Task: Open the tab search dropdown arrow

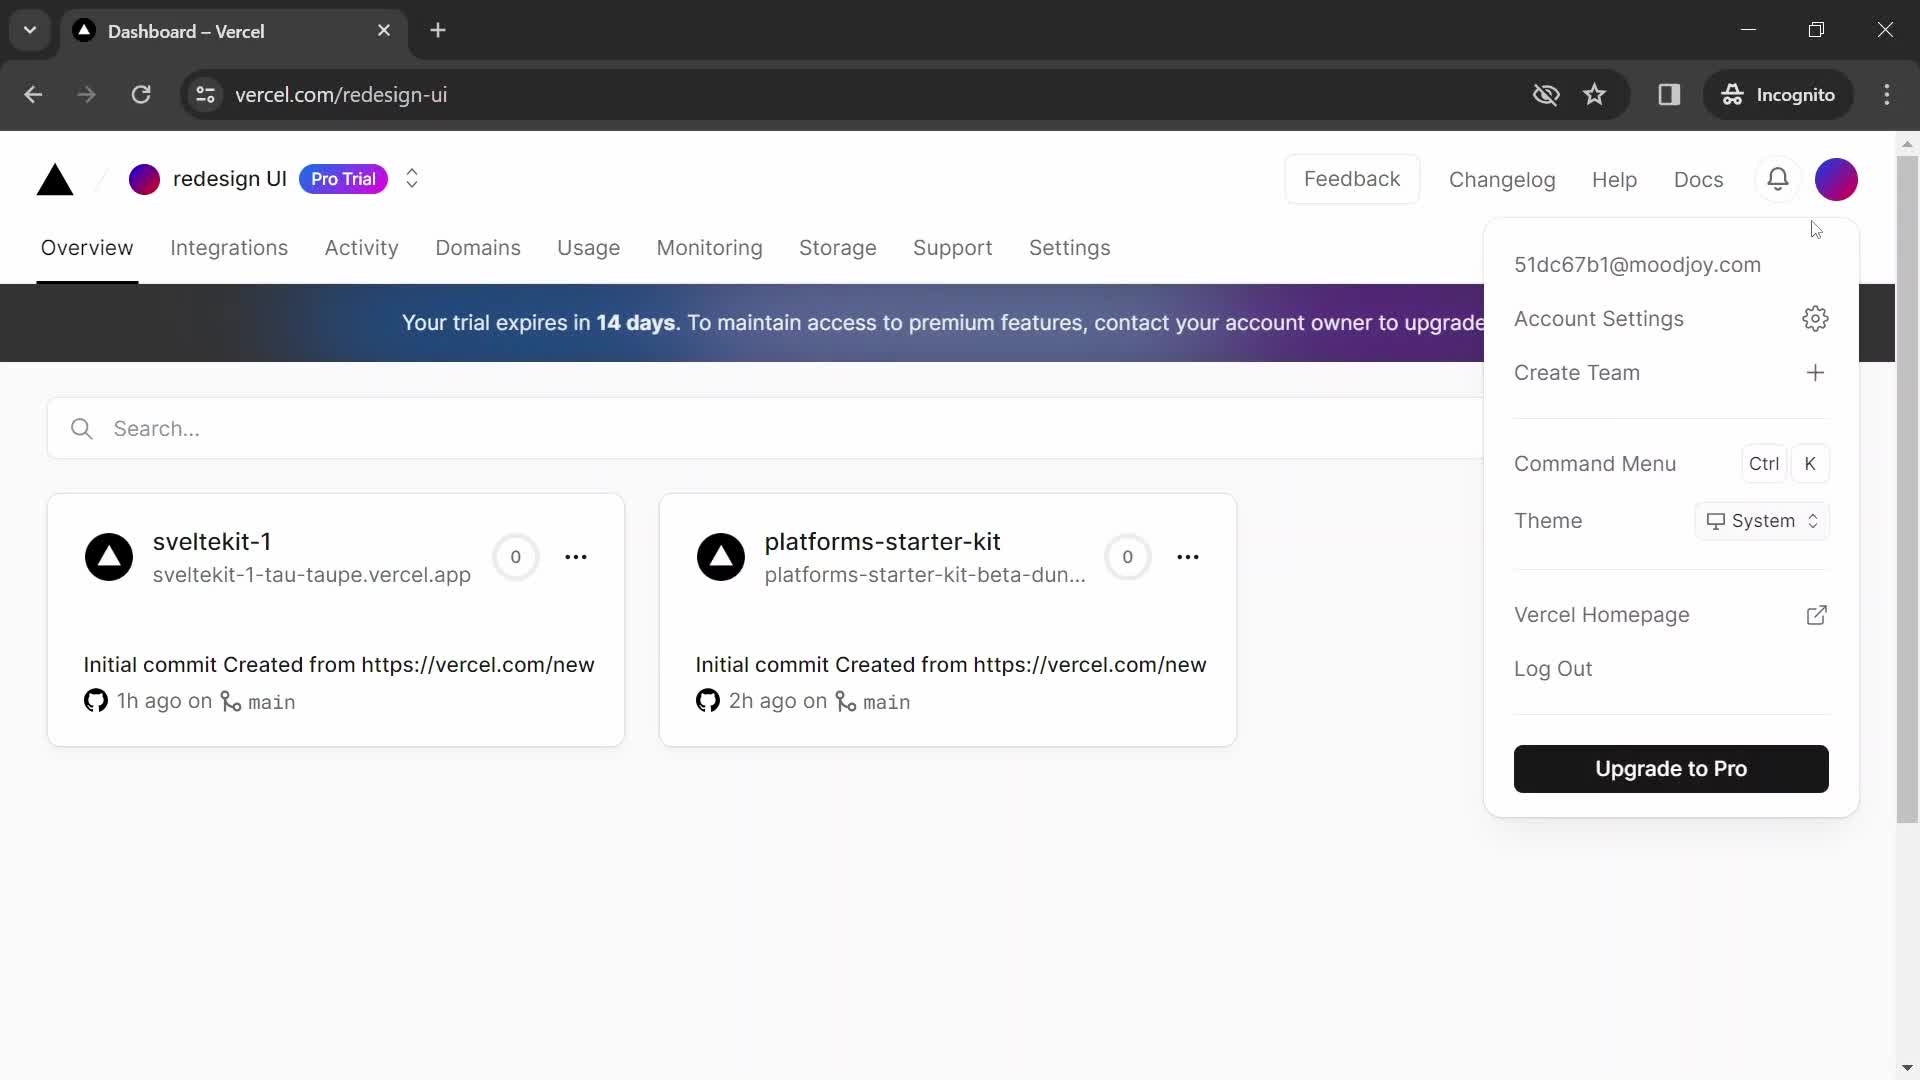Action: 30,30
